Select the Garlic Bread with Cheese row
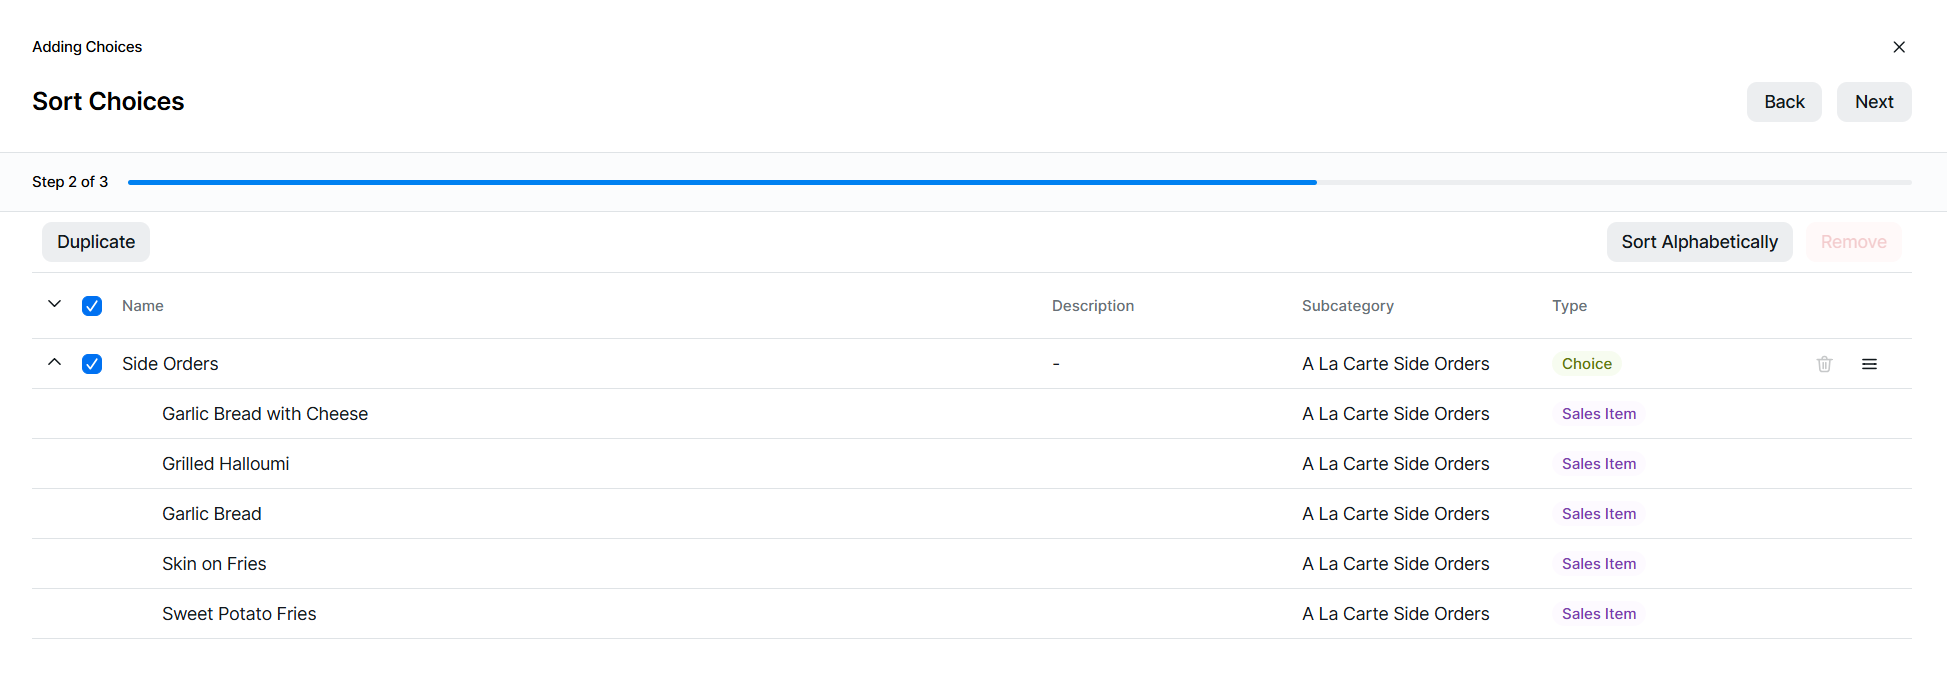The height and width of the screenshot is (697, 1947). [x=265, y=414]
